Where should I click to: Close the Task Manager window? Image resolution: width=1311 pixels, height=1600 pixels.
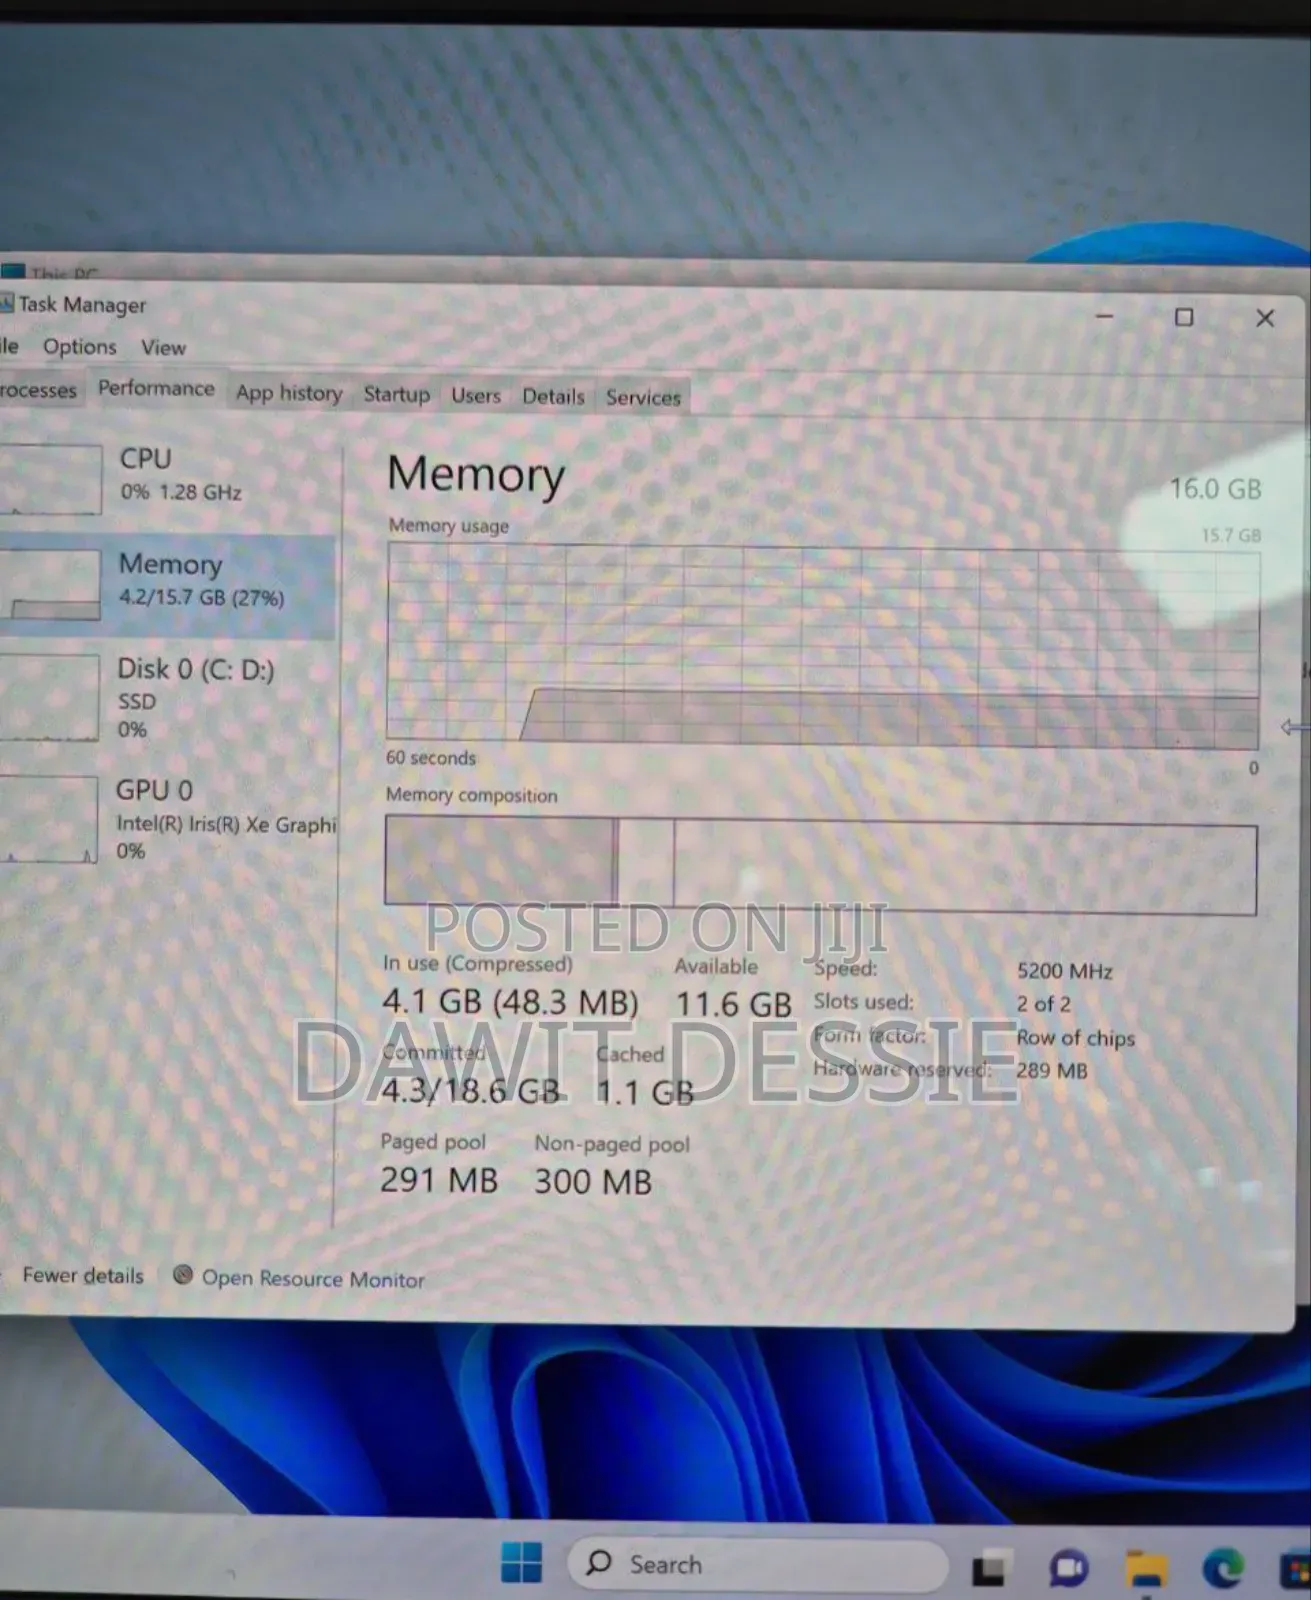(1265, 318)
